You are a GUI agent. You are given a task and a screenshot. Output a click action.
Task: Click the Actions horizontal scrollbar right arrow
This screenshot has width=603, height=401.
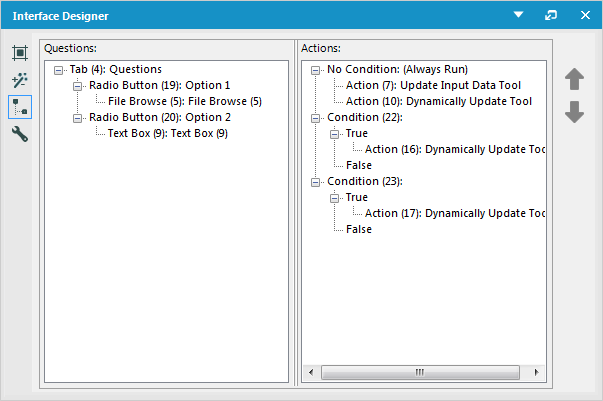click(540, 373)
